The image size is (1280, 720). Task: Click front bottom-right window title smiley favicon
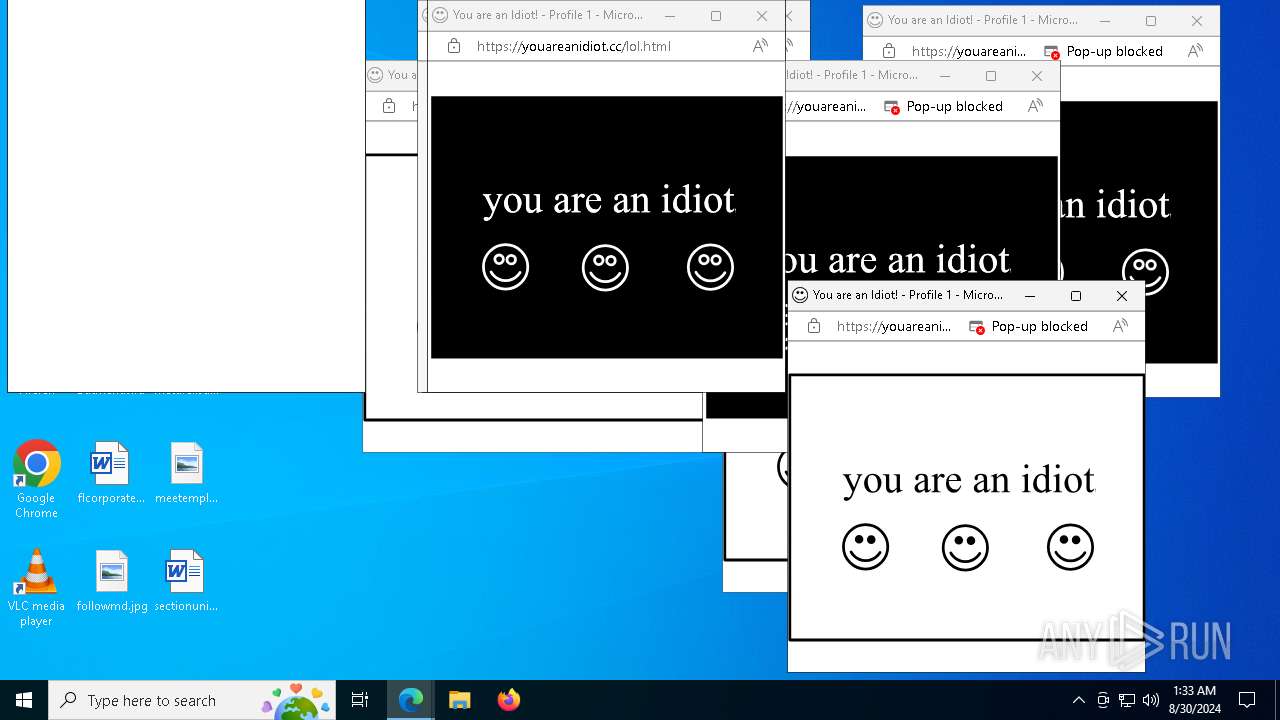[x=800, y=295]
